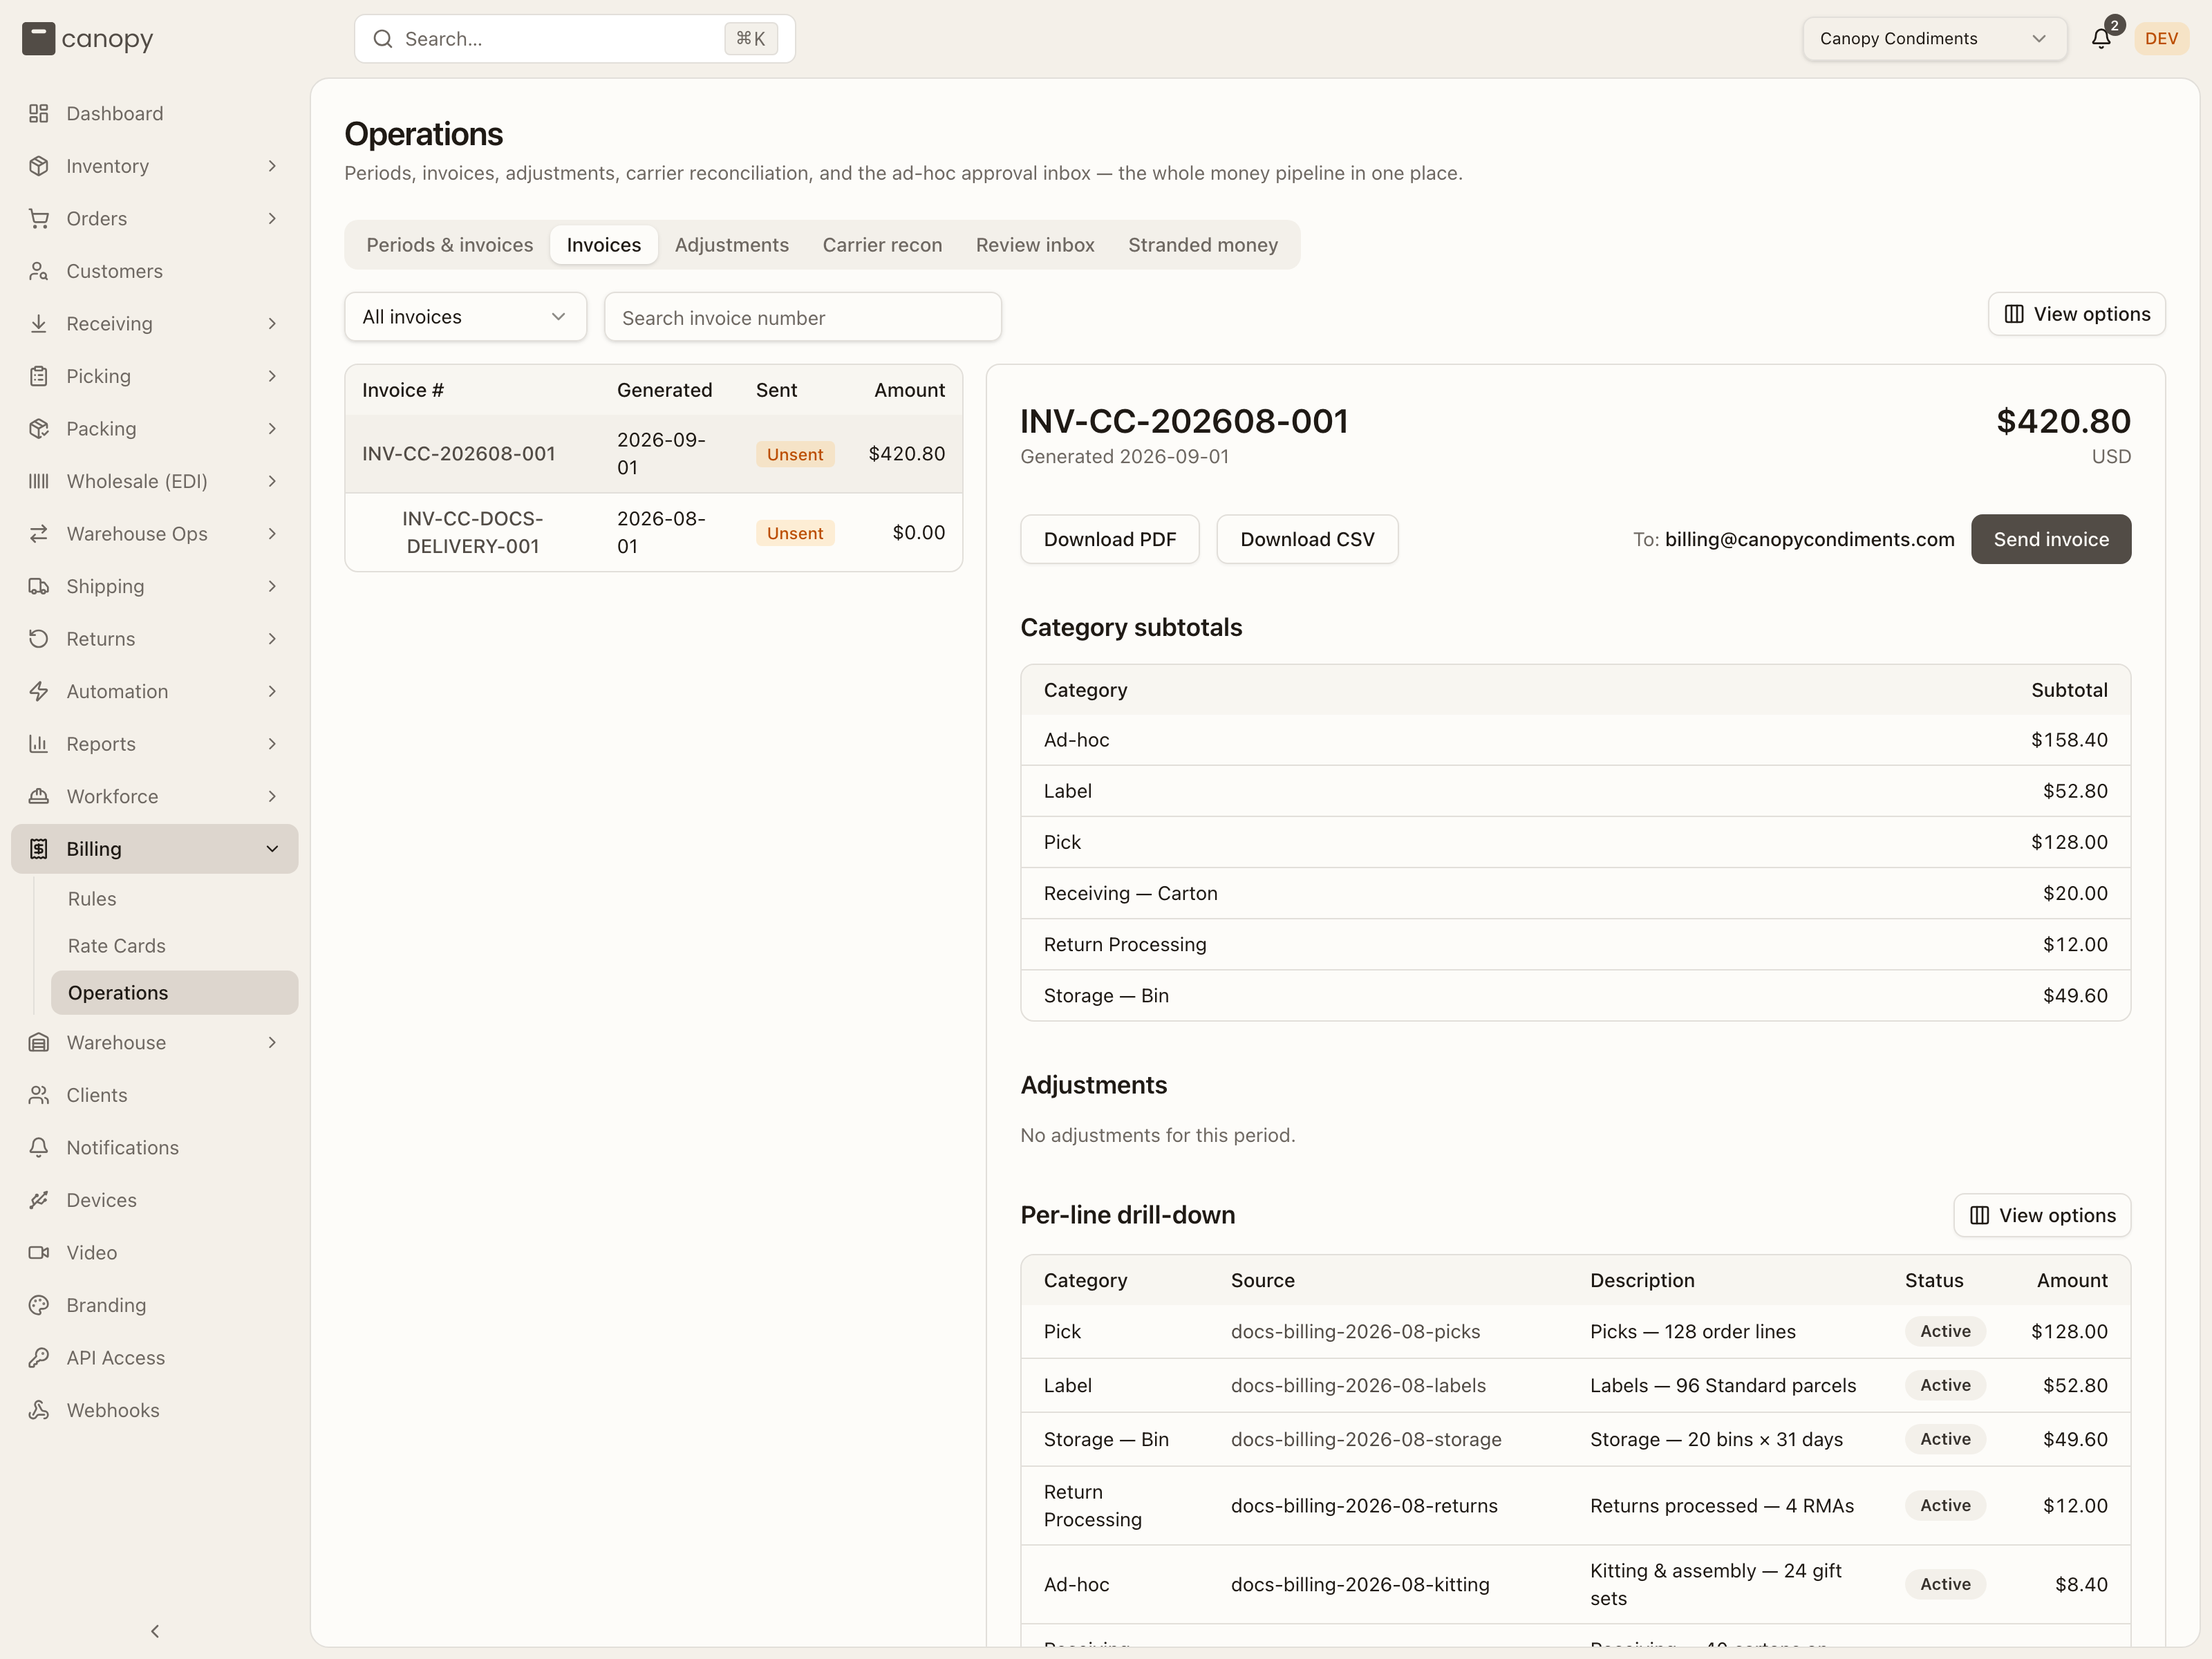Click the Video camera icon
The height and width of the screenshot is (1659, 2212).
click(39, 1253)
